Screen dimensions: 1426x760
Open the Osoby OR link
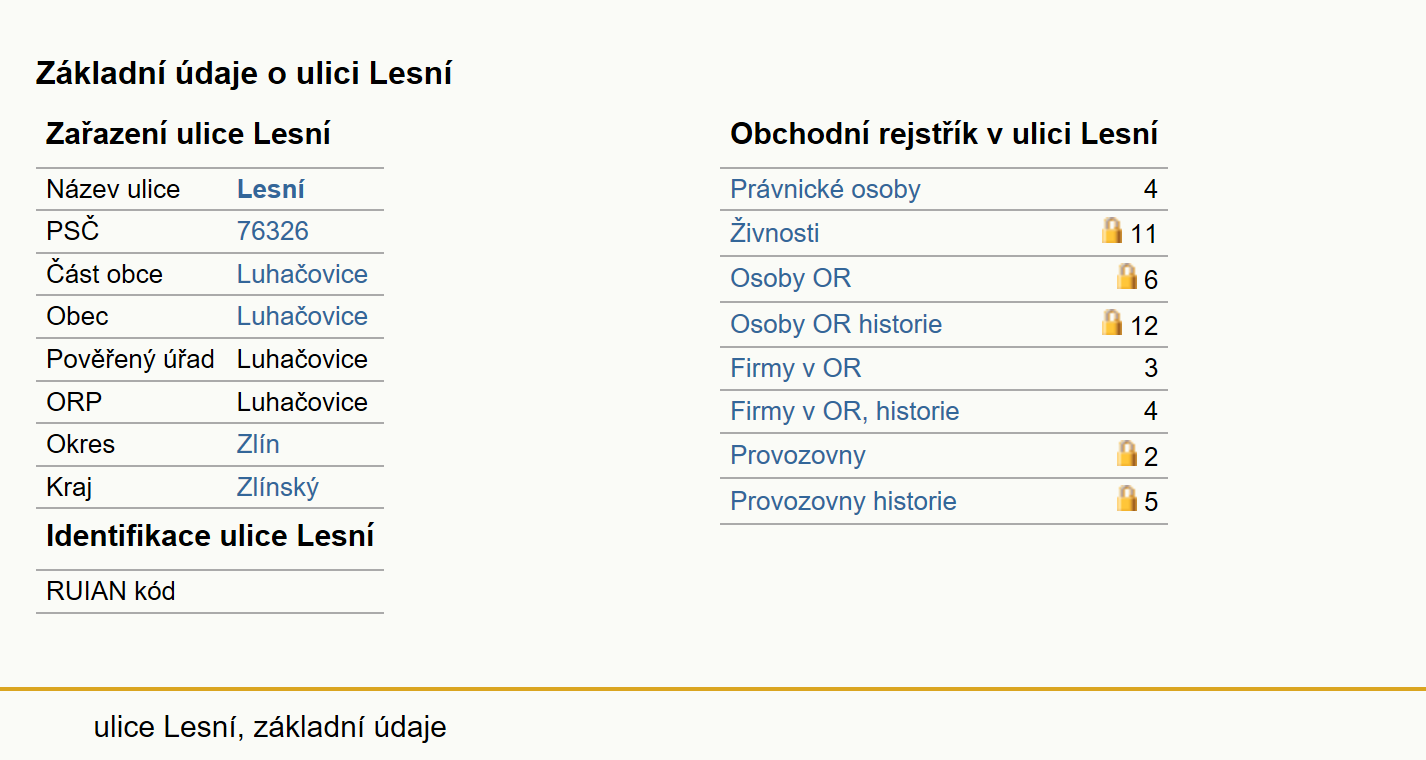791,278
